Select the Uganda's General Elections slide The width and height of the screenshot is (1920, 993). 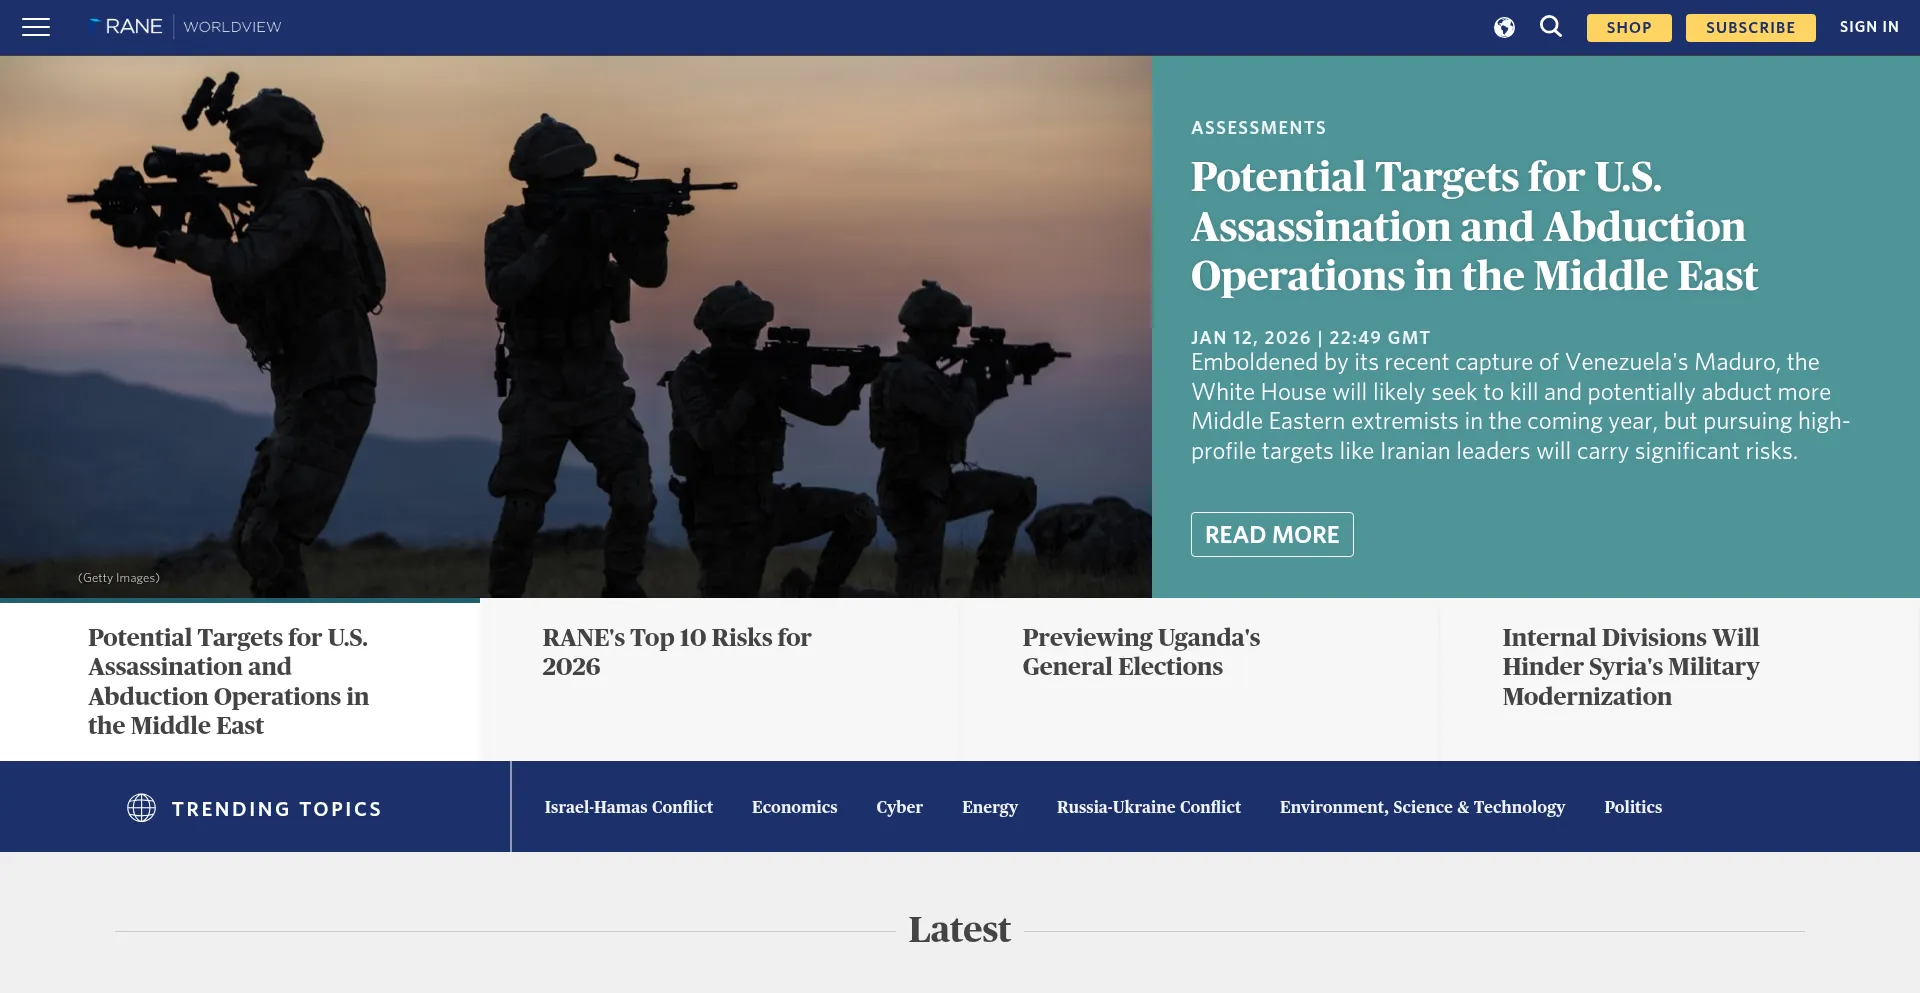1141,651
